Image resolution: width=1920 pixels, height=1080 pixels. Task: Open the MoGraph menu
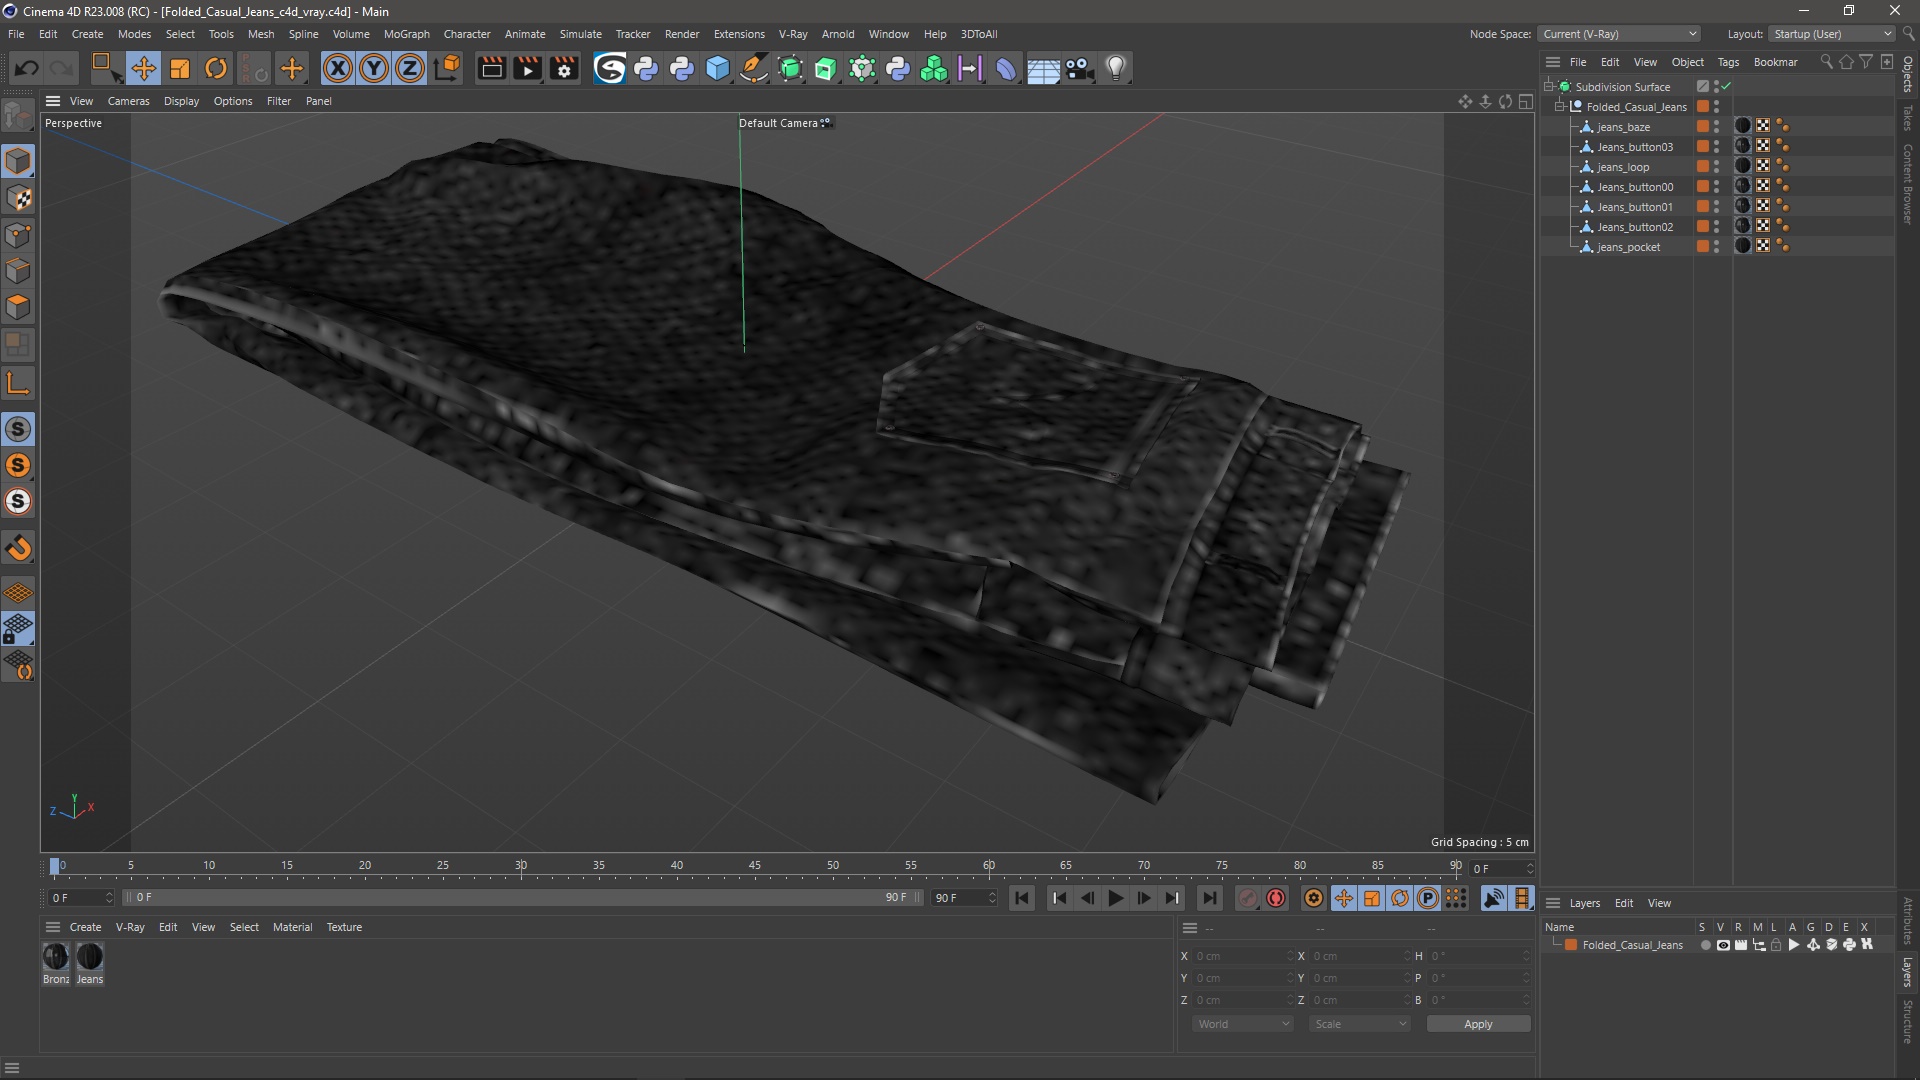tap(407, 34)
